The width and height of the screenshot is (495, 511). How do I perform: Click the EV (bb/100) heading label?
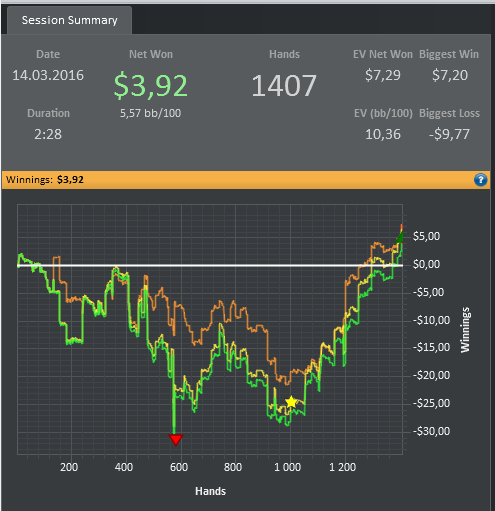pos(383,113)
